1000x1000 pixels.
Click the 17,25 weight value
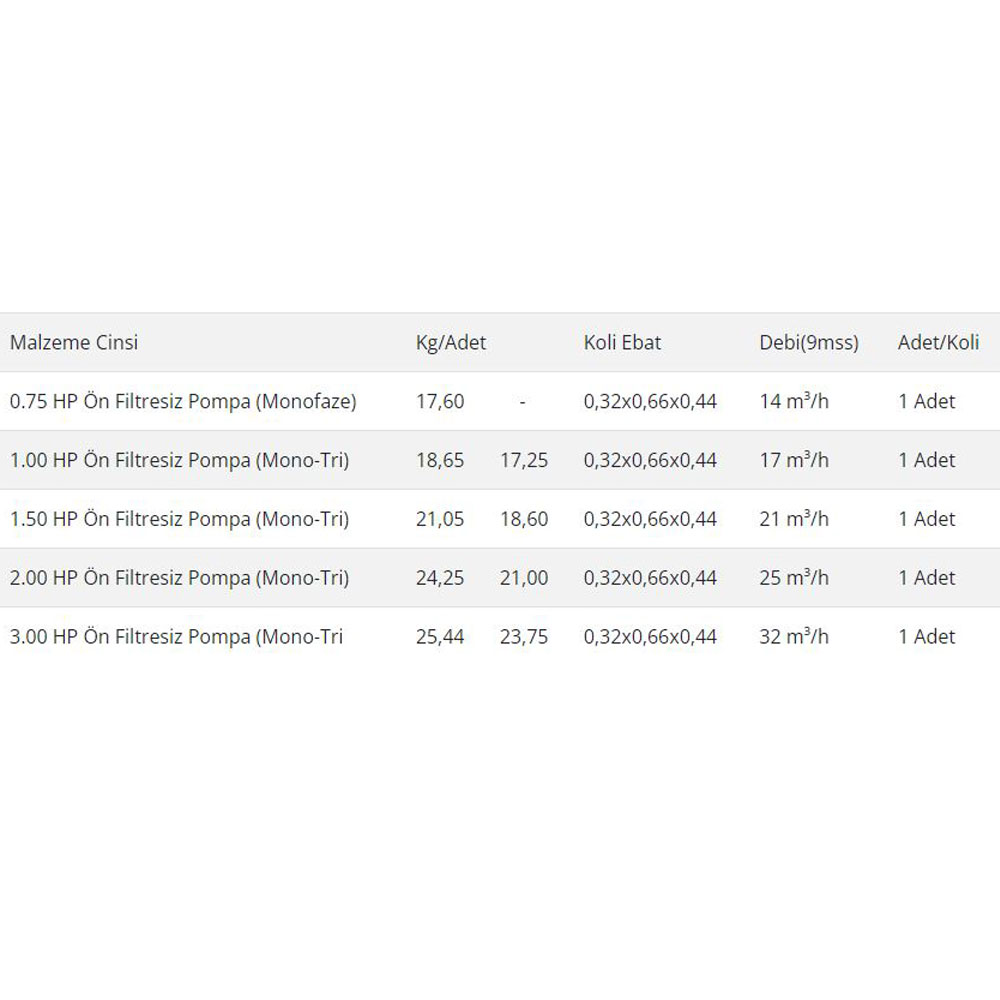[x=524, y=460]
